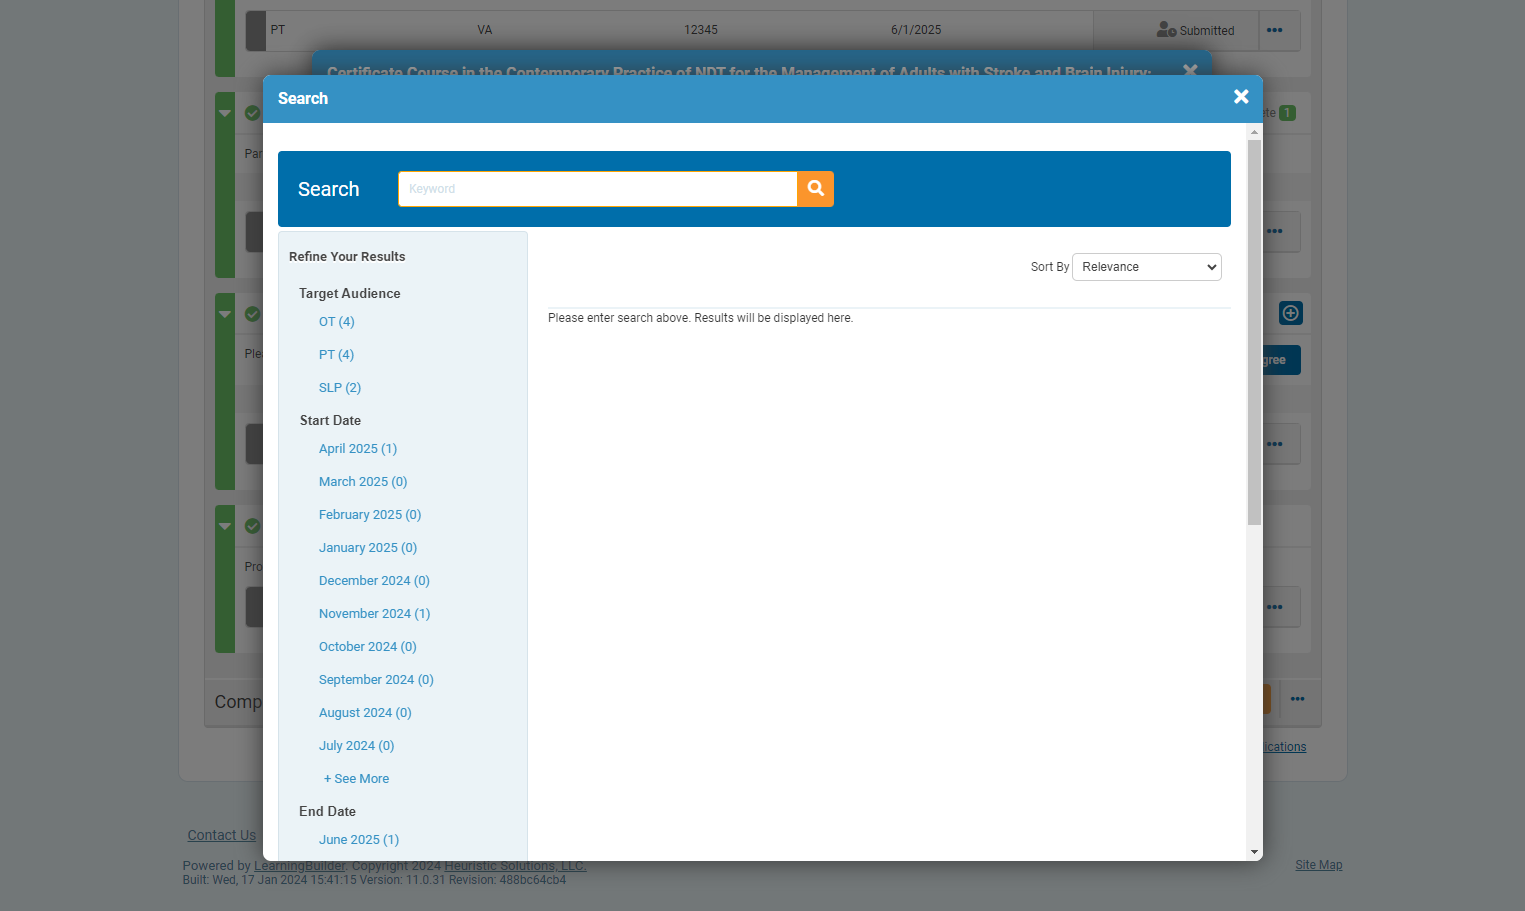Image resolution: width=1525 pixels, height=911 pixels.
Task: Filter start date July 2024 (0)
Action: coord(357,746)
